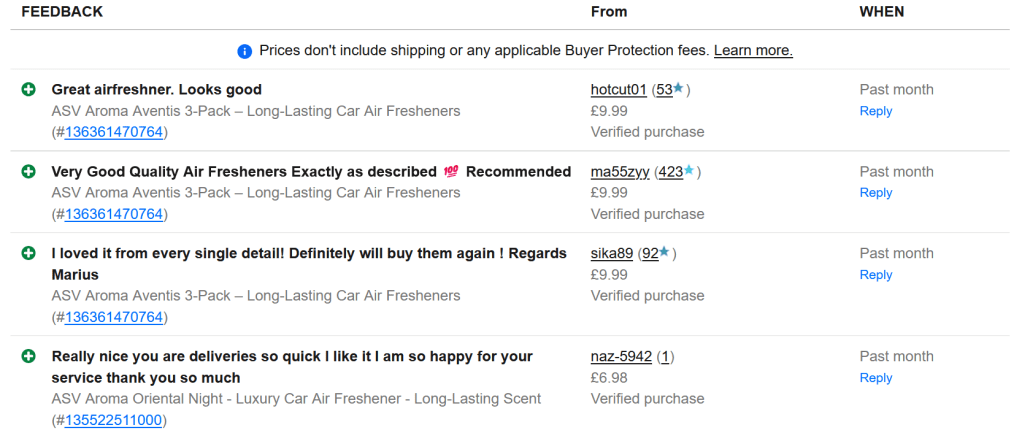Screen dimensions: 1022x433
Task: Click the star icon next to sika89's score
Action: click(664, 253)
